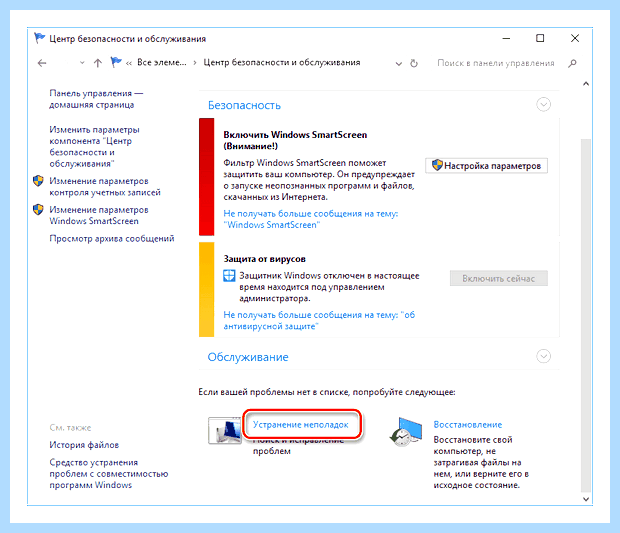
Task: Open 'Средство устранения проблем с совместимостью' link
Action: (x=109, y=474)
